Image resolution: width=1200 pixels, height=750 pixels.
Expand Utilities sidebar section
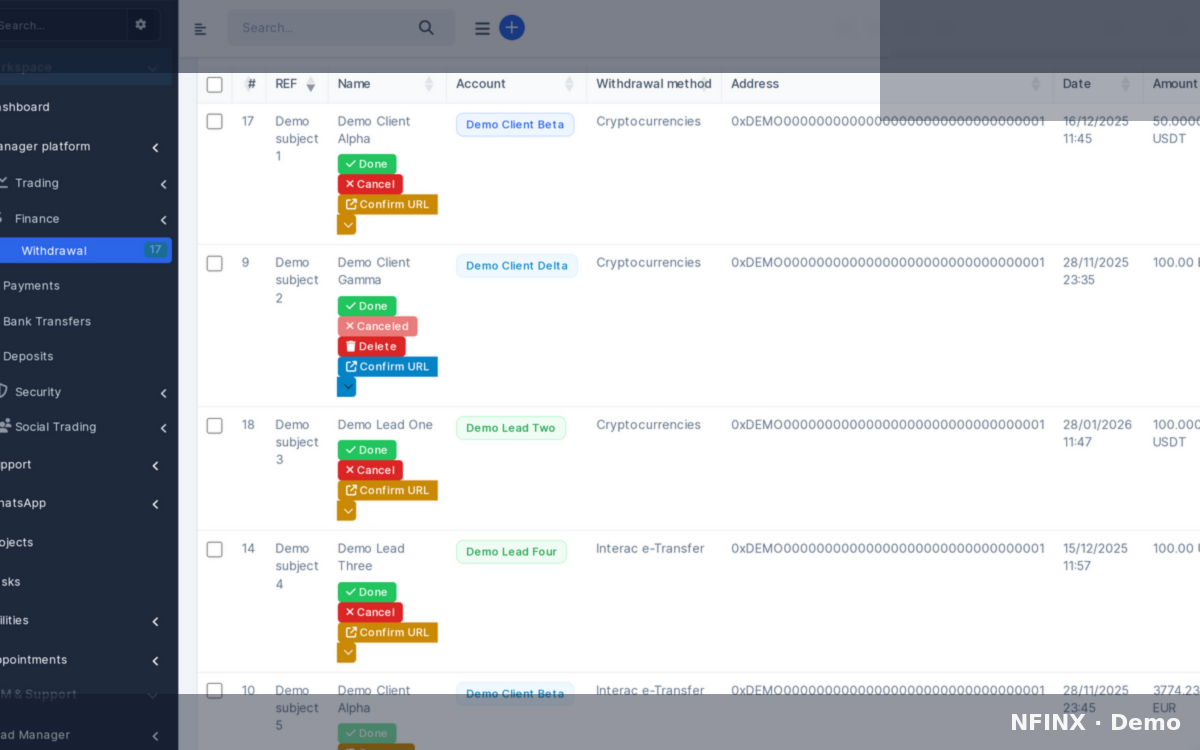[155, 622]
